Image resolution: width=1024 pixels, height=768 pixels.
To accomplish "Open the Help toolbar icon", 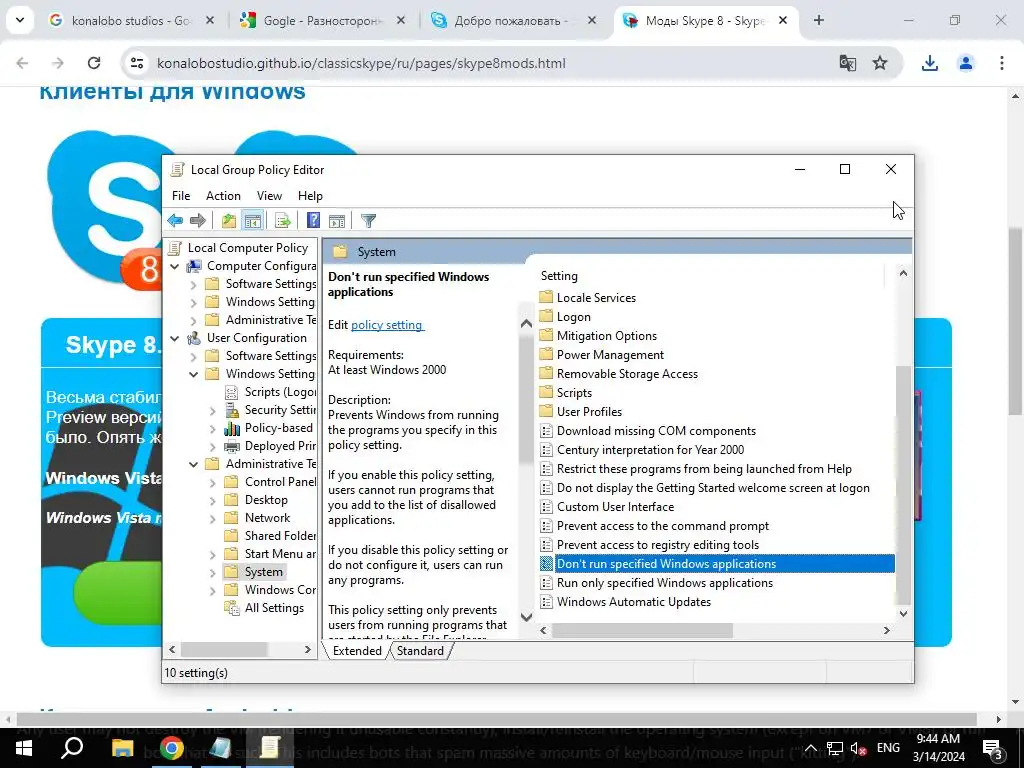I will pos(313,221).
